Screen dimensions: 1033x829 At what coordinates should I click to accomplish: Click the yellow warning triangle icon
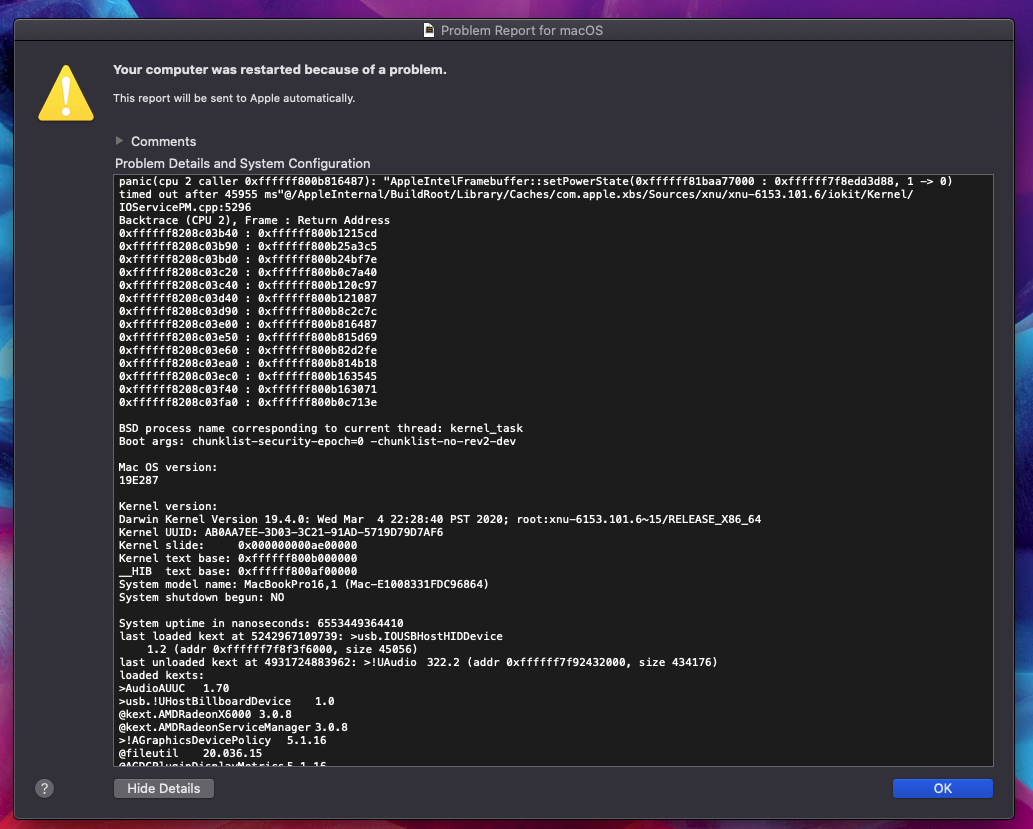click(66, 94)
